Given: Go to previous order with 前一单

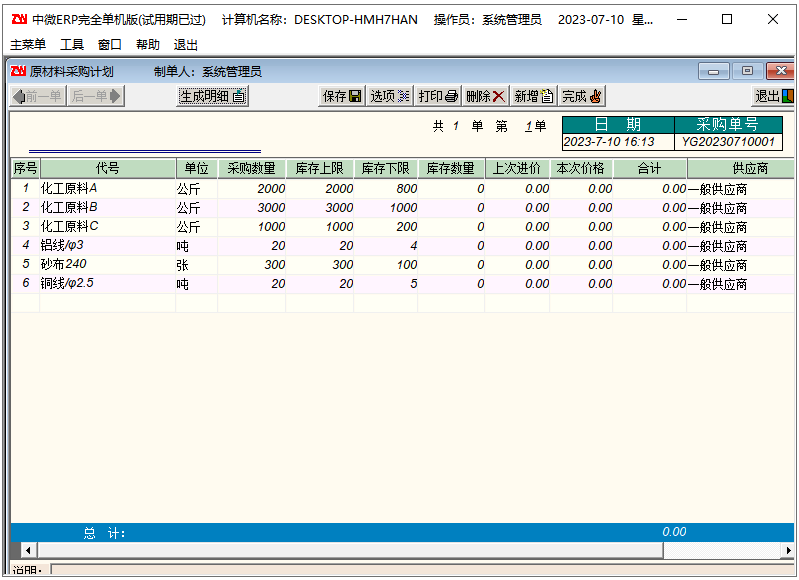Looking at the screenshot, I should tap(38, 96).
